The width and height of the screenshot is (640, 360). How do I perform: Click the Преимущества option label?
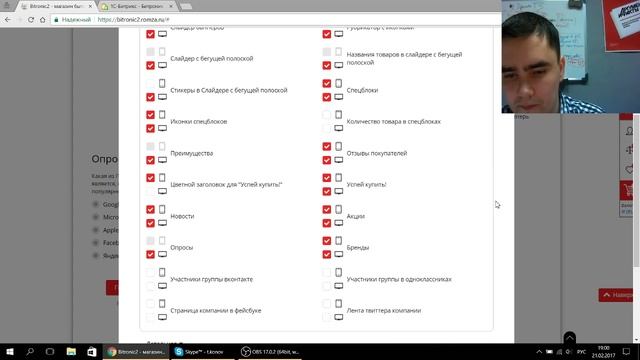click(x=191, y=153)
